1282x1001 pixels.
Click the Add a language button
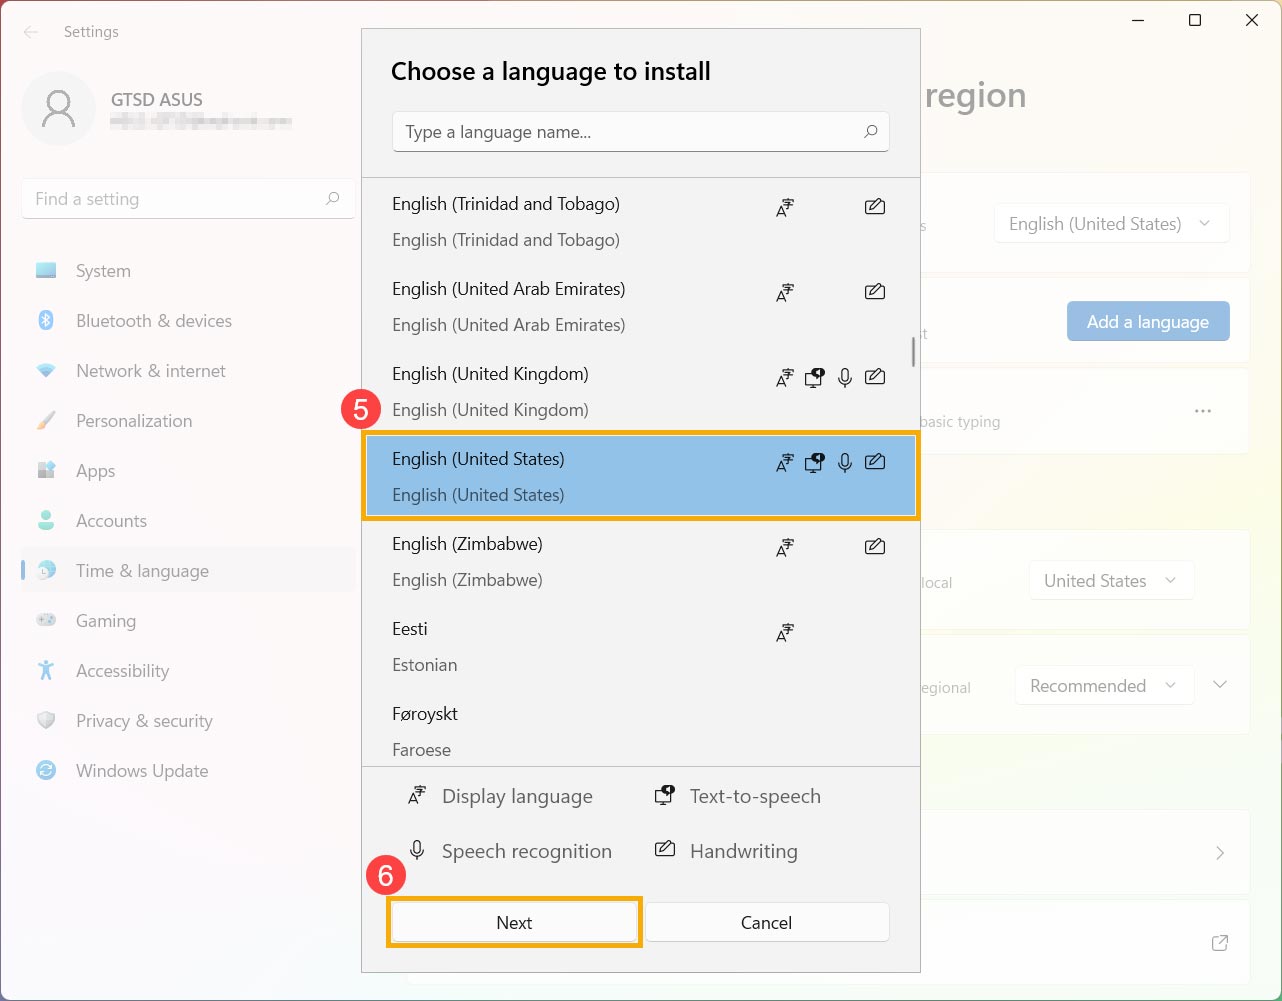pos(1148,322)
